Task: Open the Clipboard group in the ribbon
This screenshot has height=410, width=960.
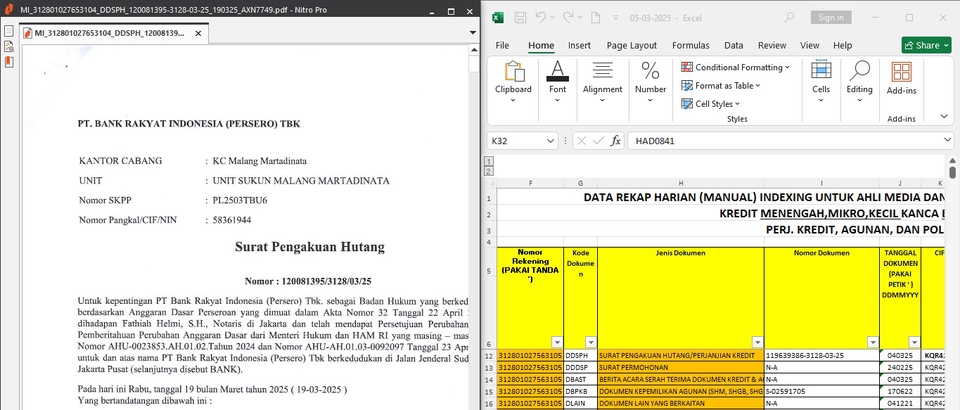Action: coord(513,83)
